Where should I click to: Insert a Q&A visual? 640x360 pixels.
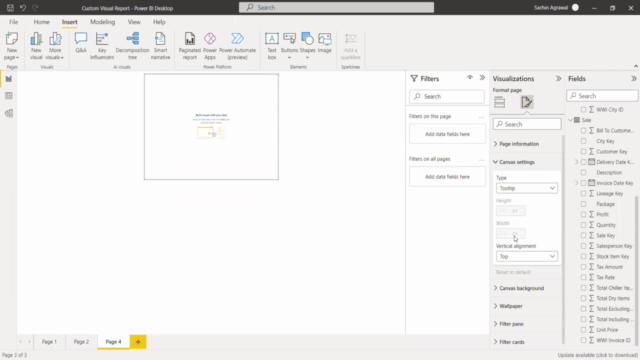[x=81, y=43]
